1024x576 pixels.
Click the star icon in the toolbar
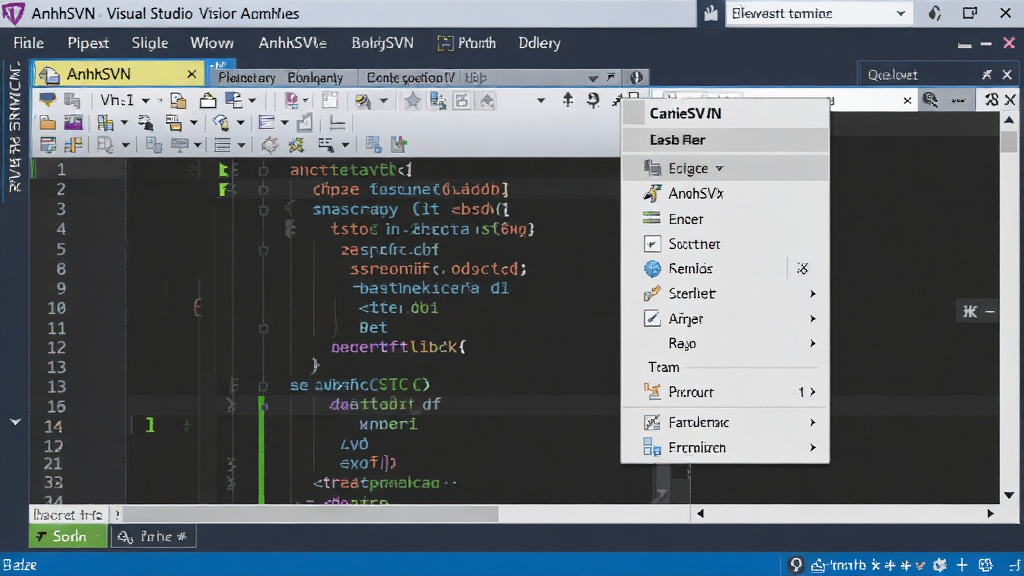tap(412, 101)
